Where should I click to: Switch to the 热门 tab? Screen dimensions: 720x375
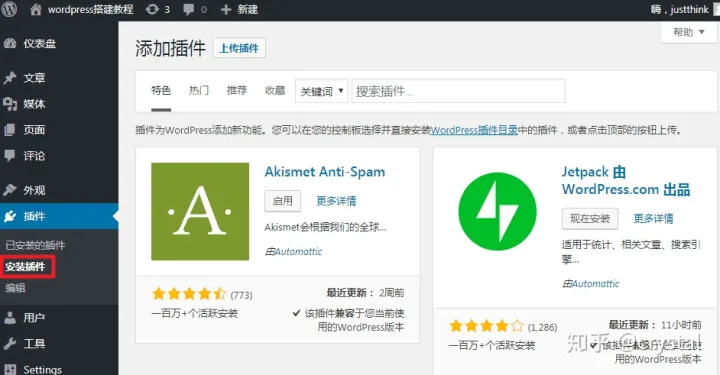[199, 90]
